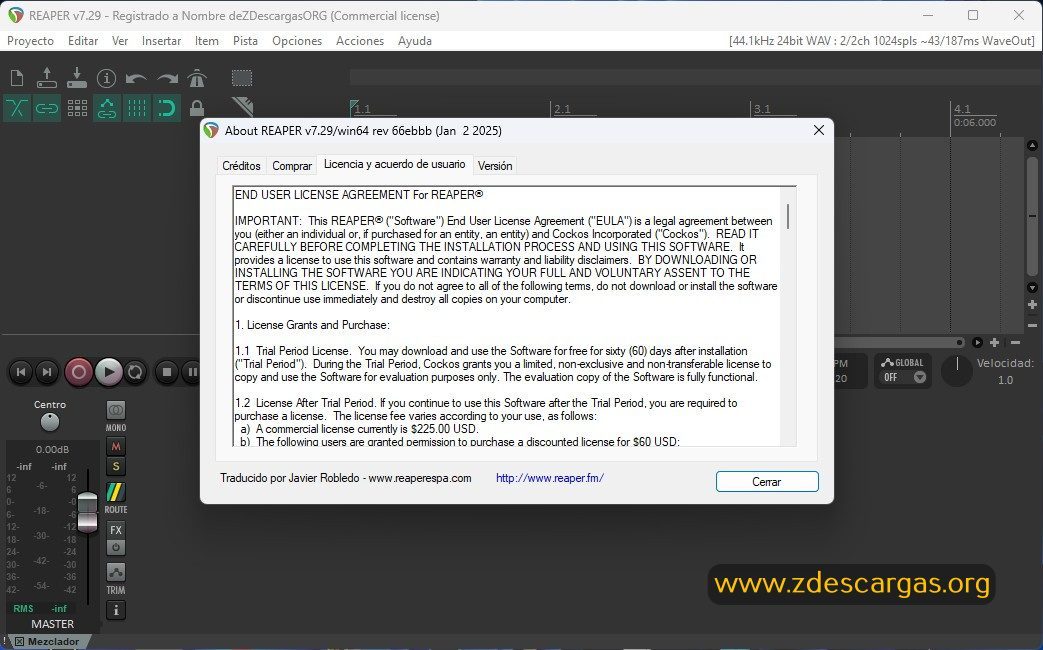
Task: Click the Stop transport button
Action: click(x=167, y=372)
